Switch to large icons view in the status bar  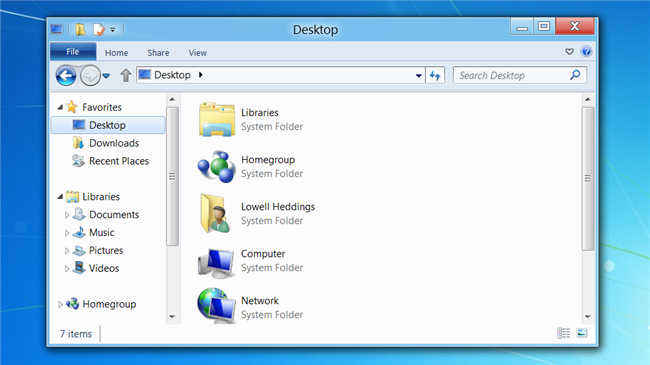tap(582, 333)
